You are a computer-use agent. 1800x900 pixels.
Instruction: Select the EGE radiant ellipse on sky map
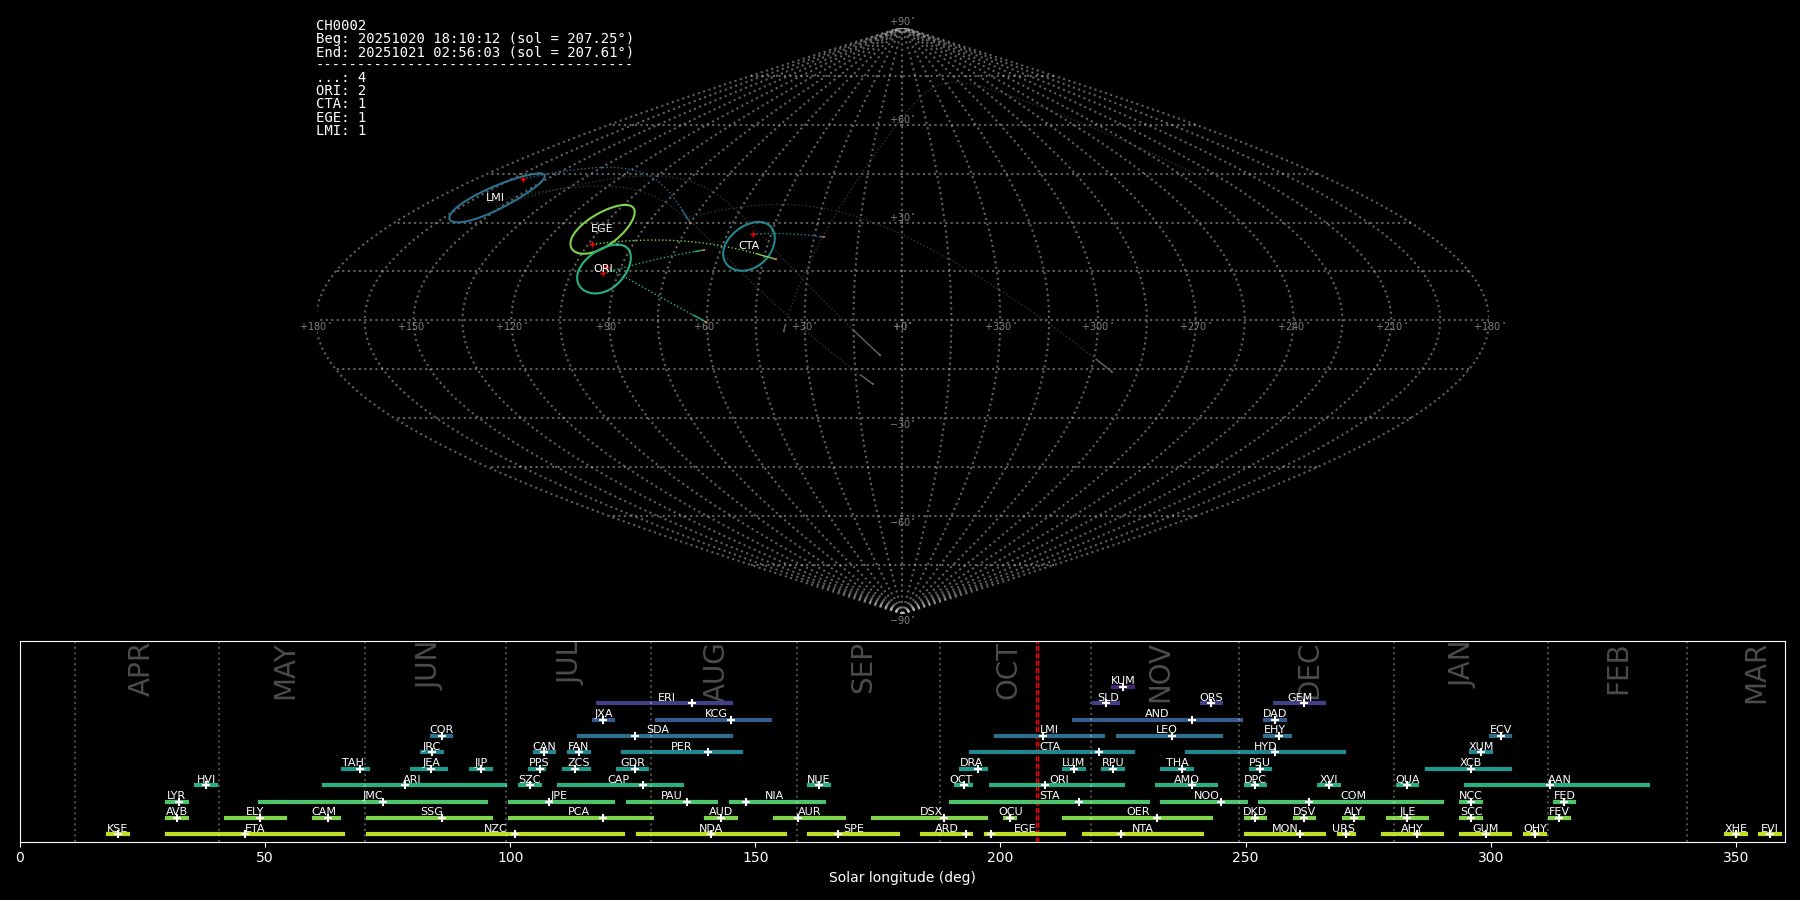[602, 229]
